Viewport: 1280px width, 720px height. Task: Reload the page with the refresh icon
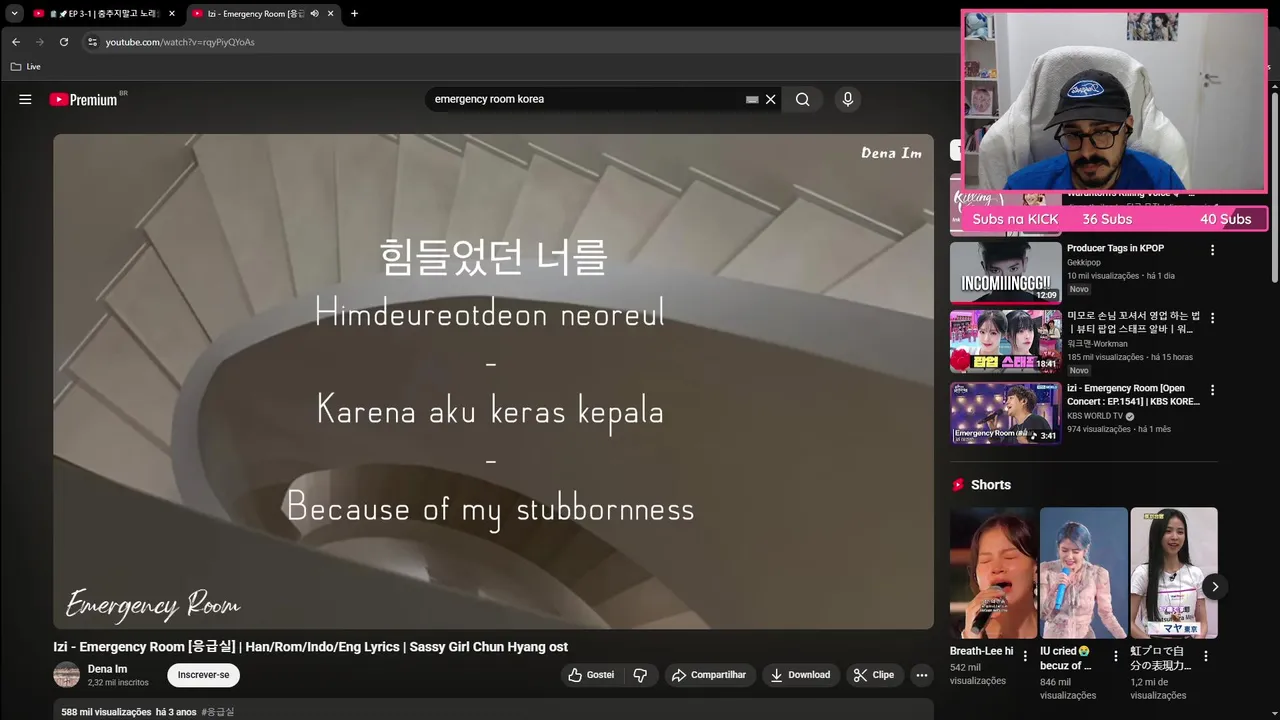pos(64,42)
